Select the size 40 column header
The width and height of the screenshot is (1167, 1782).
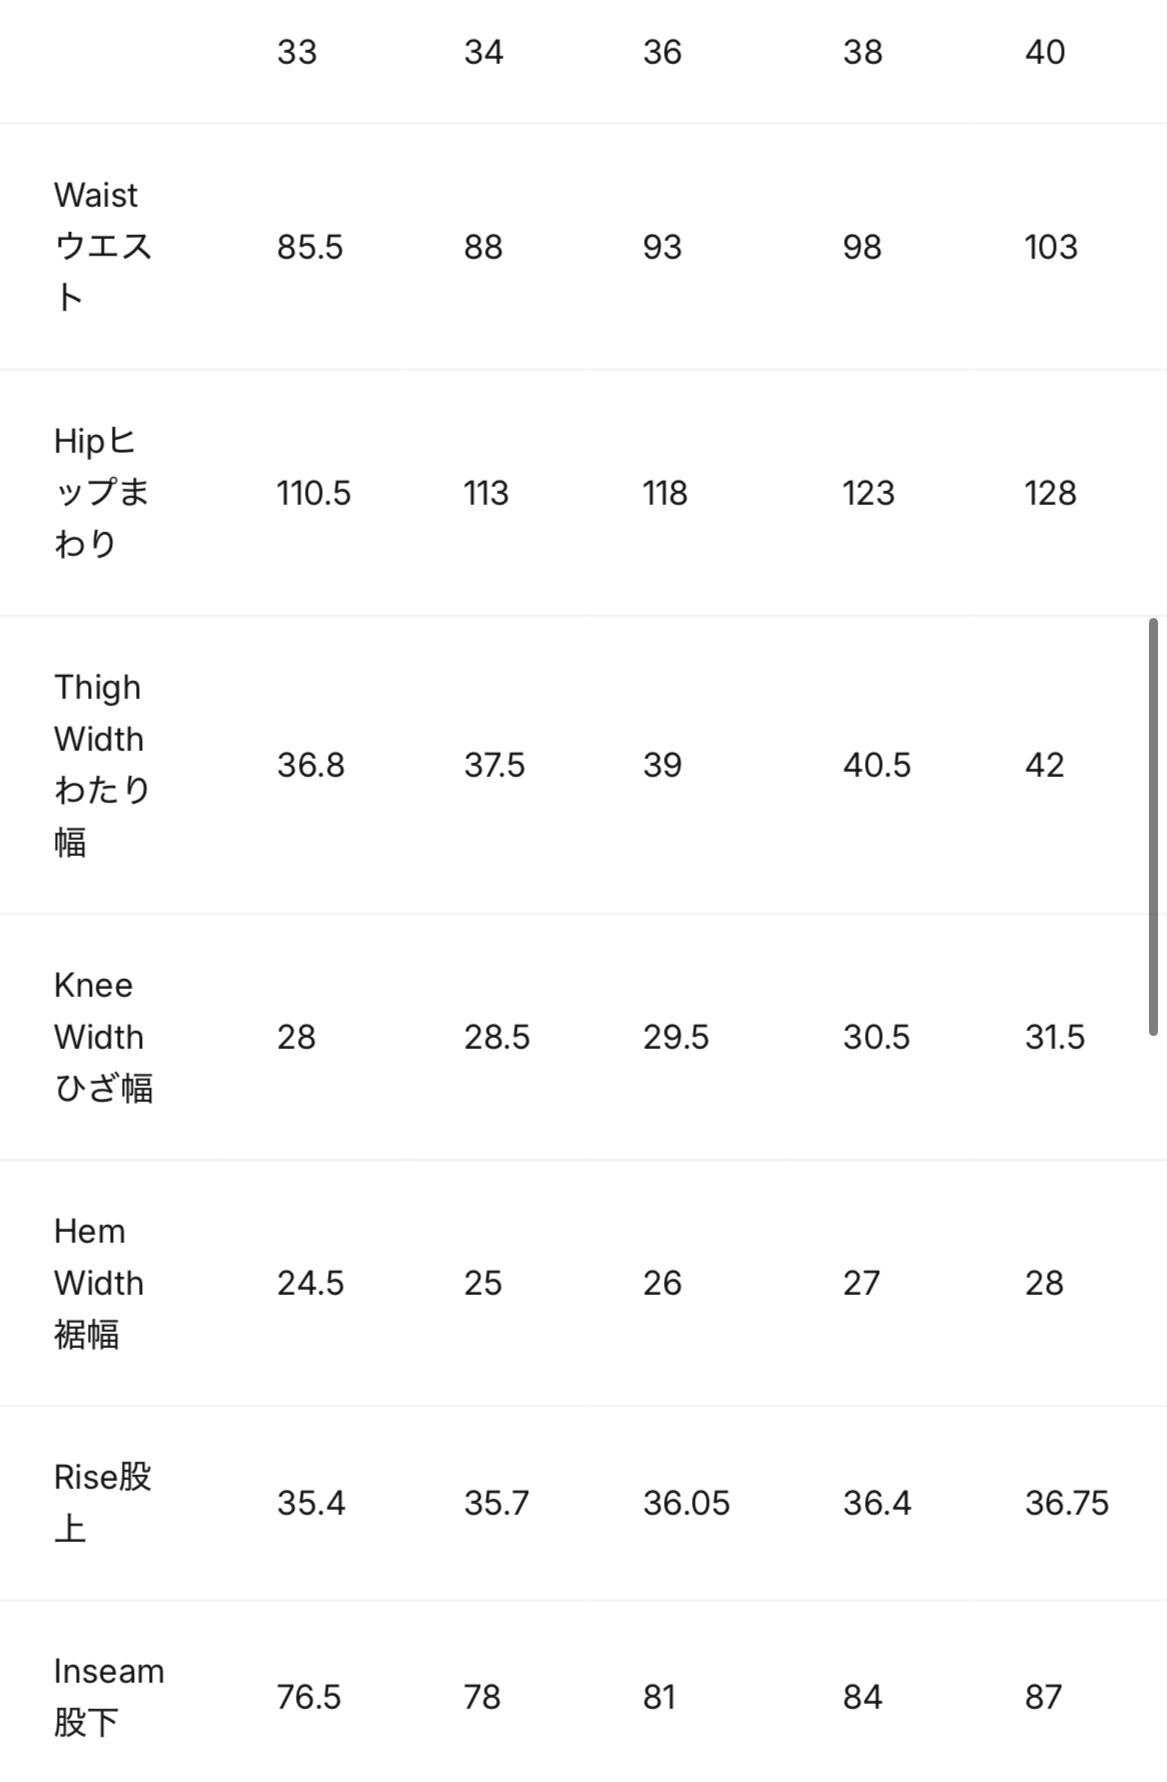pos(1045,52)
